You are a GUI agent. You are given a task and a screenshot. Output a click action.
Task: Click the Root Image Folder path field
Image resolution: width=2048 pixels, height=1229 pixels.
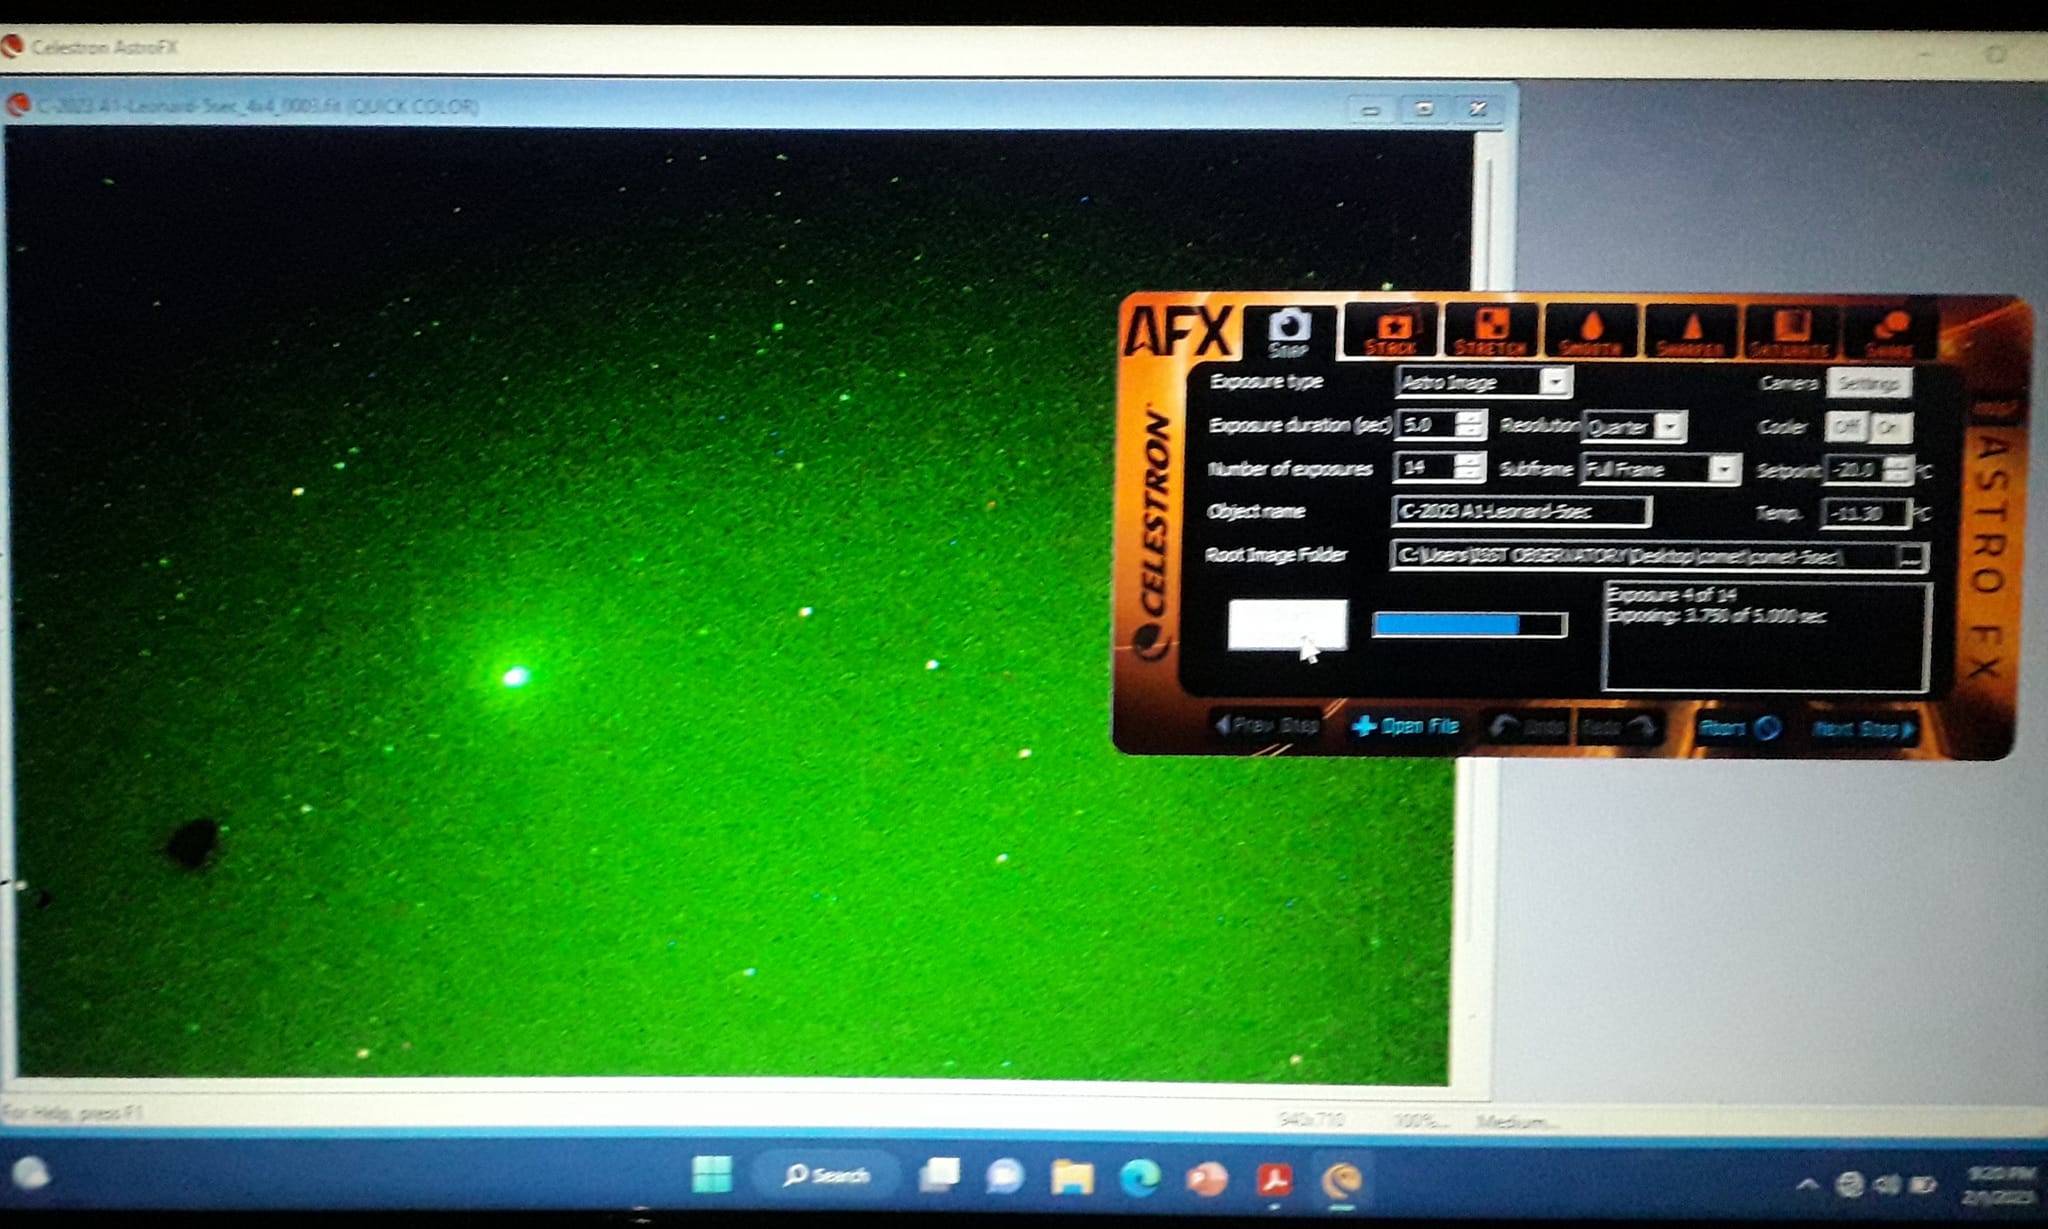point(1645,556)
